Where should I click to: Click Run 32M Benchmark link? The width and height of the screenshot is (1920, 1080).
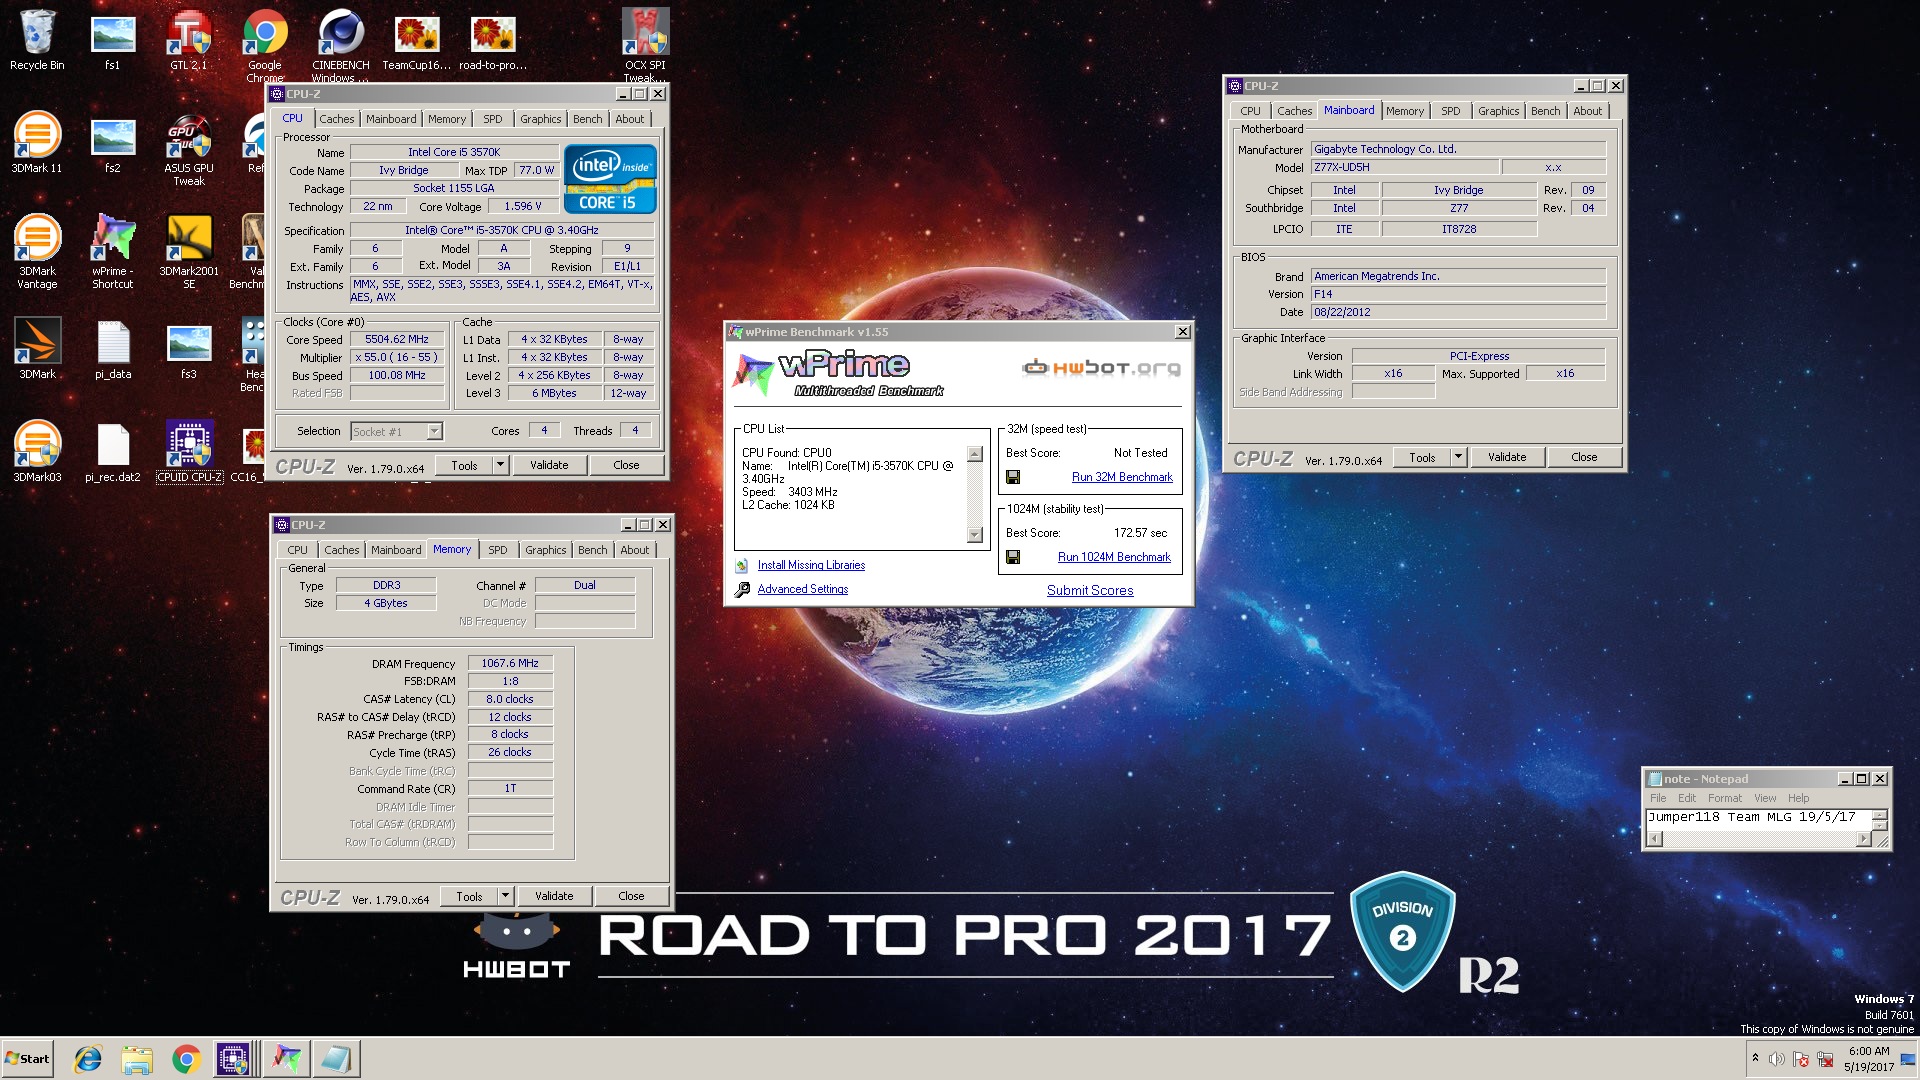pyautogui.click(x=1122, y=477)
